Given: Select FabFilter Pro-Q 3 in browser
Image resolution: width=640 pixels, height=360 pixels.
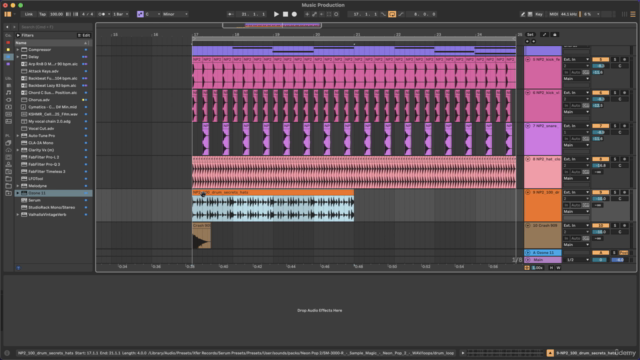Looking at the screenshot, I should pos(44,164).
